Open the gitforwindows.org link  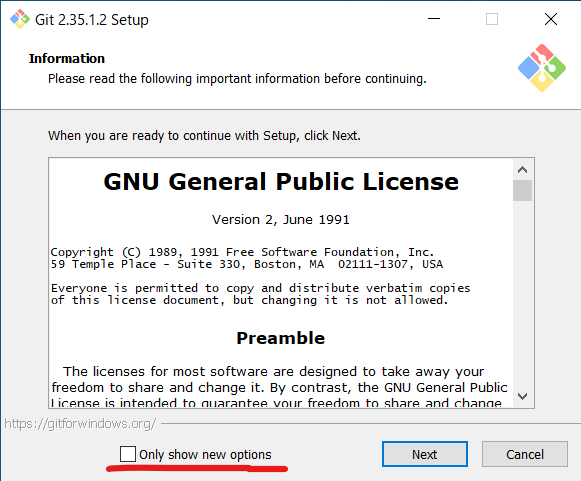(80, 424)
